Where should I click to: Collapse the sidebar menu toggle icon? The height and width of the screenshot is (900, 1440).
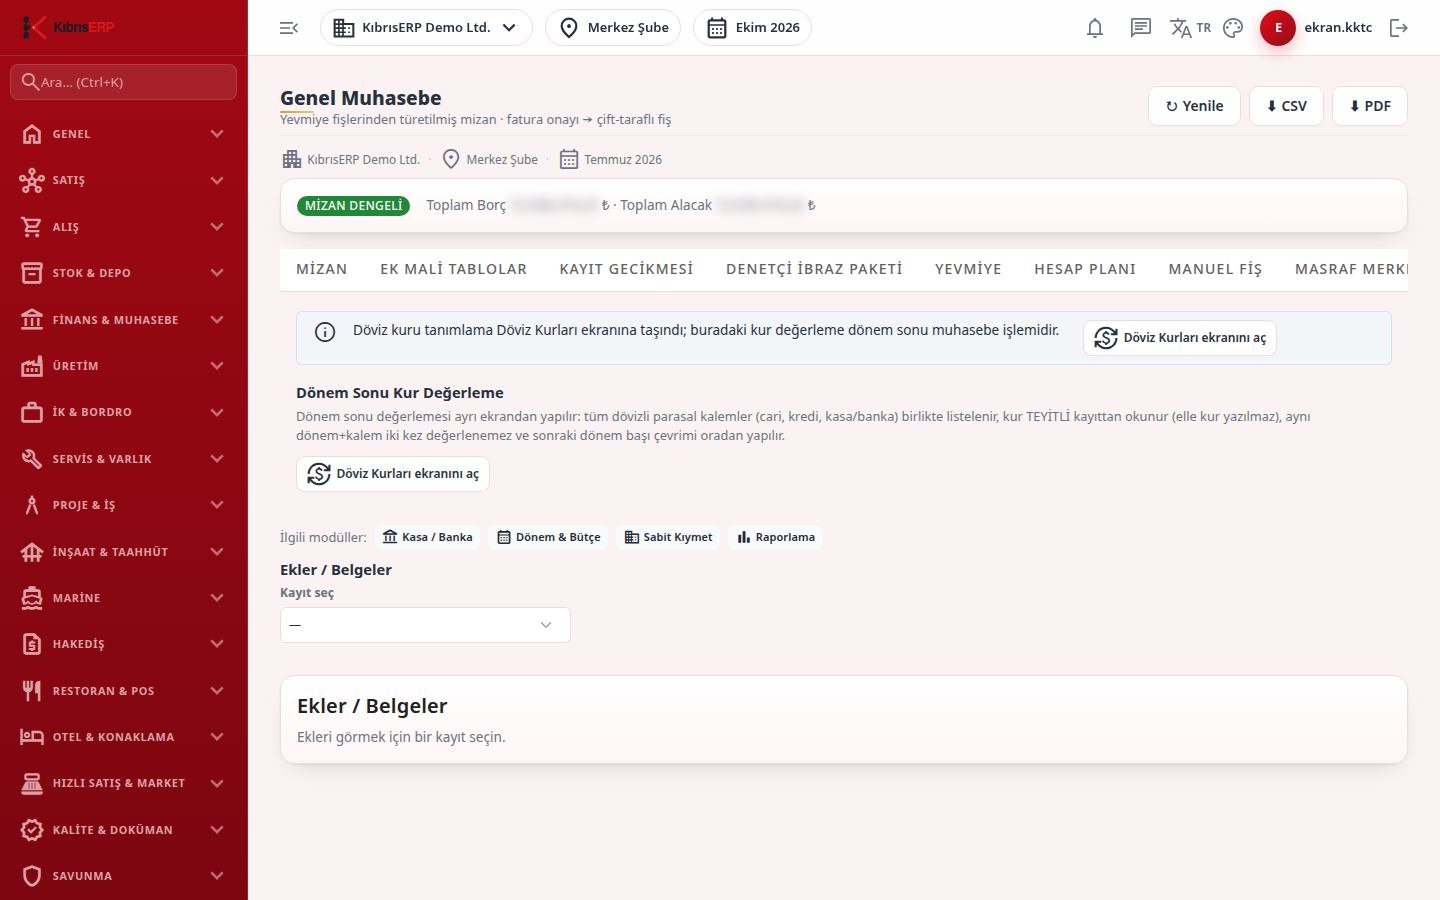pos(289,28)
